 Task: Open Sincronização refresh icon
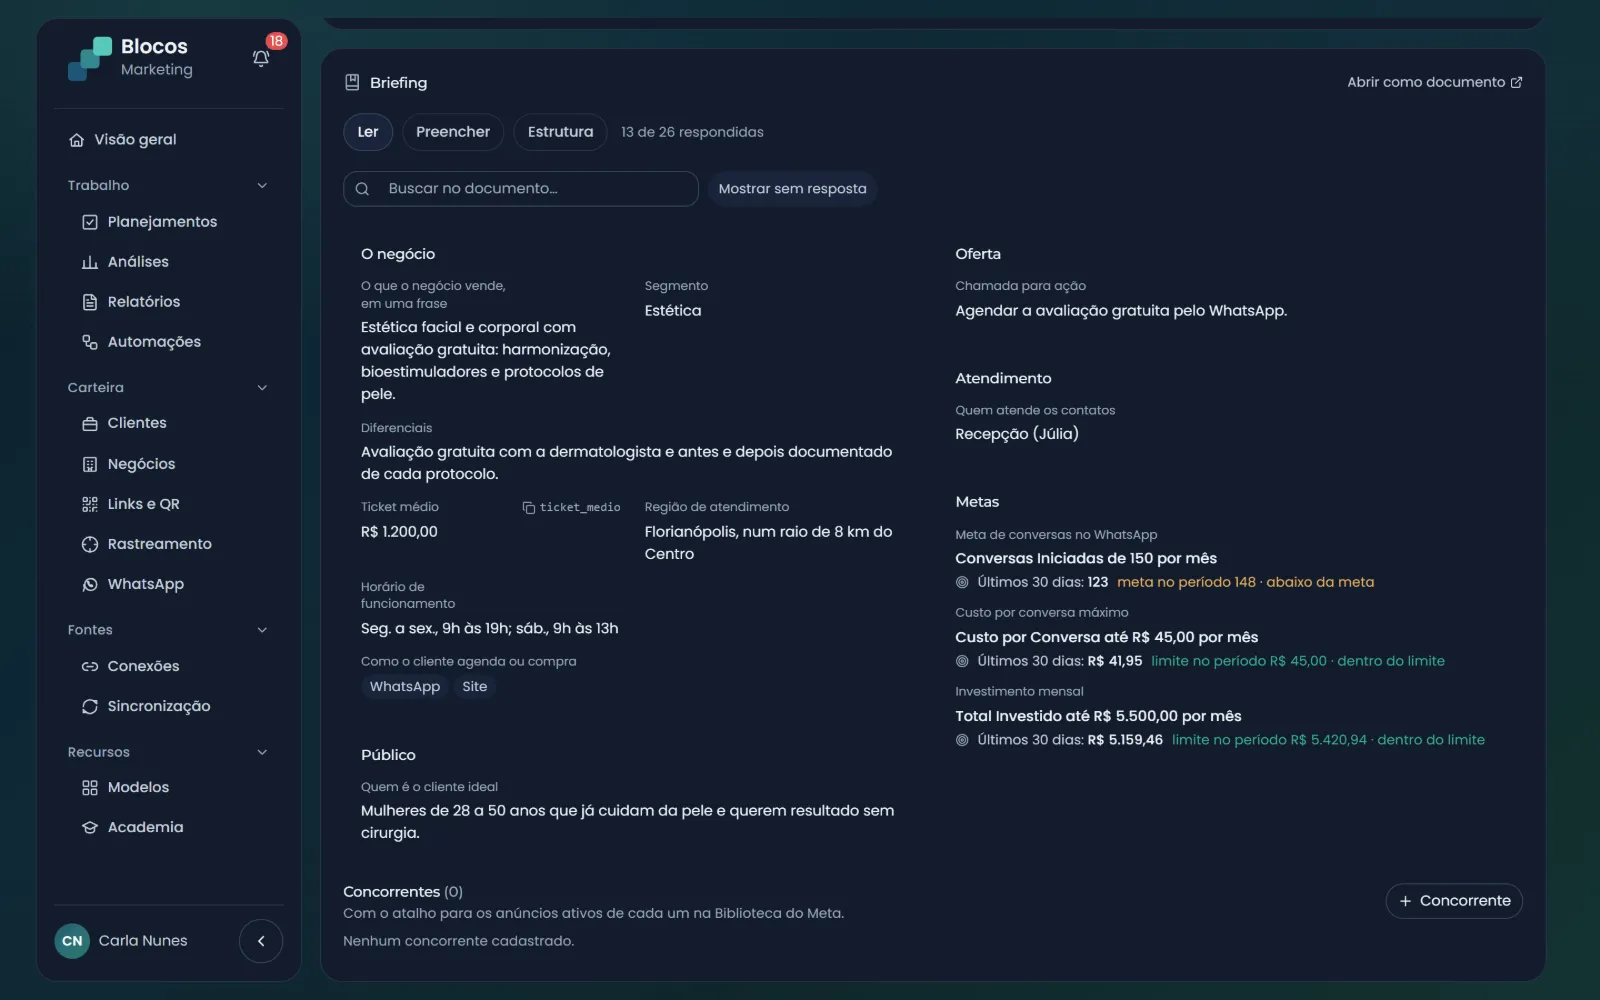click(90, 706)
